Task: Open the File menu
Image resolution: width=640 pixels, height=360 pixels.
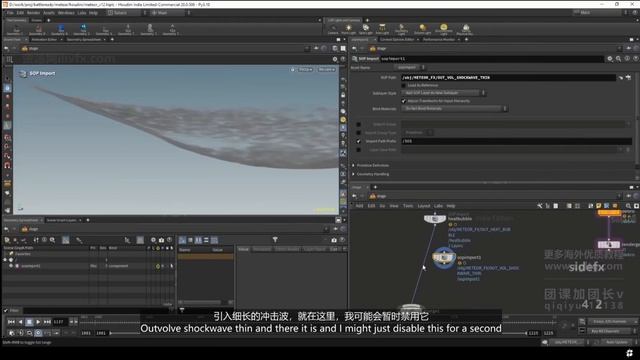Action: click(10, 13)
